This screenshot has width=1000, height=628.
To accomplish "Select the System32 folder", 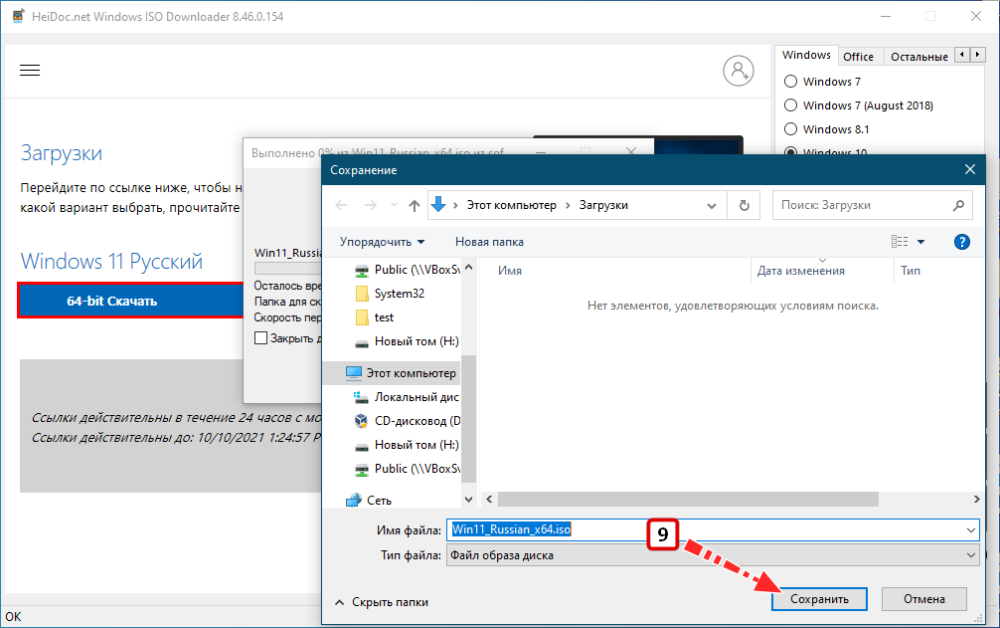I will click(x=398, y=293).
